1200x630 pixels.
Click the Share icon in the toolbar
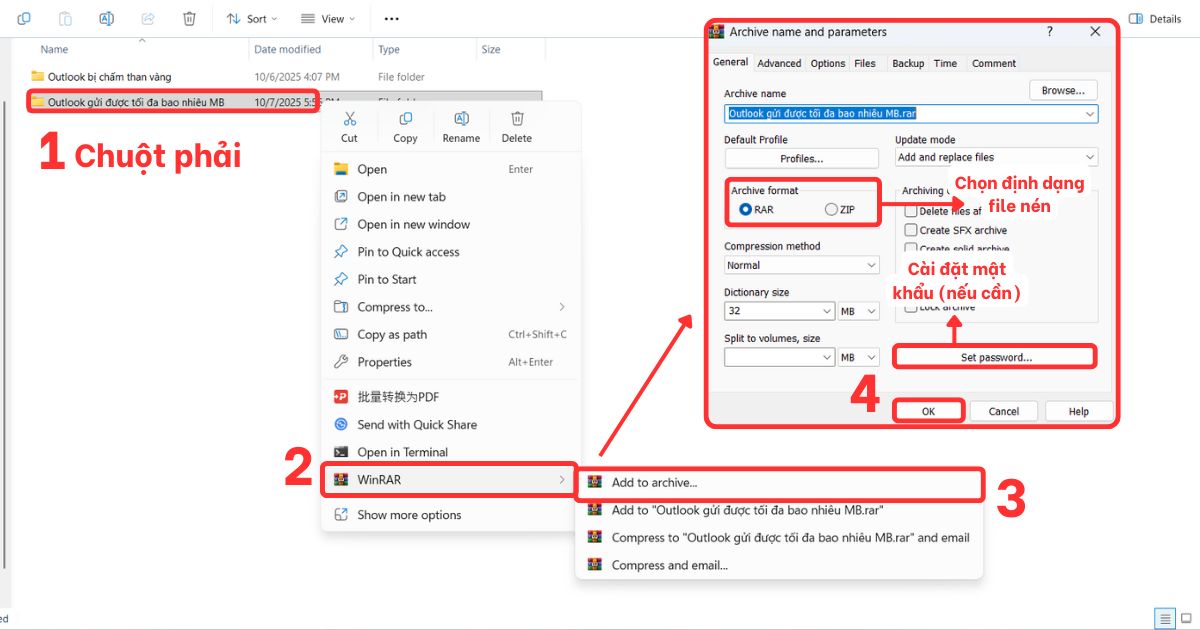click(x=148, y=18)
